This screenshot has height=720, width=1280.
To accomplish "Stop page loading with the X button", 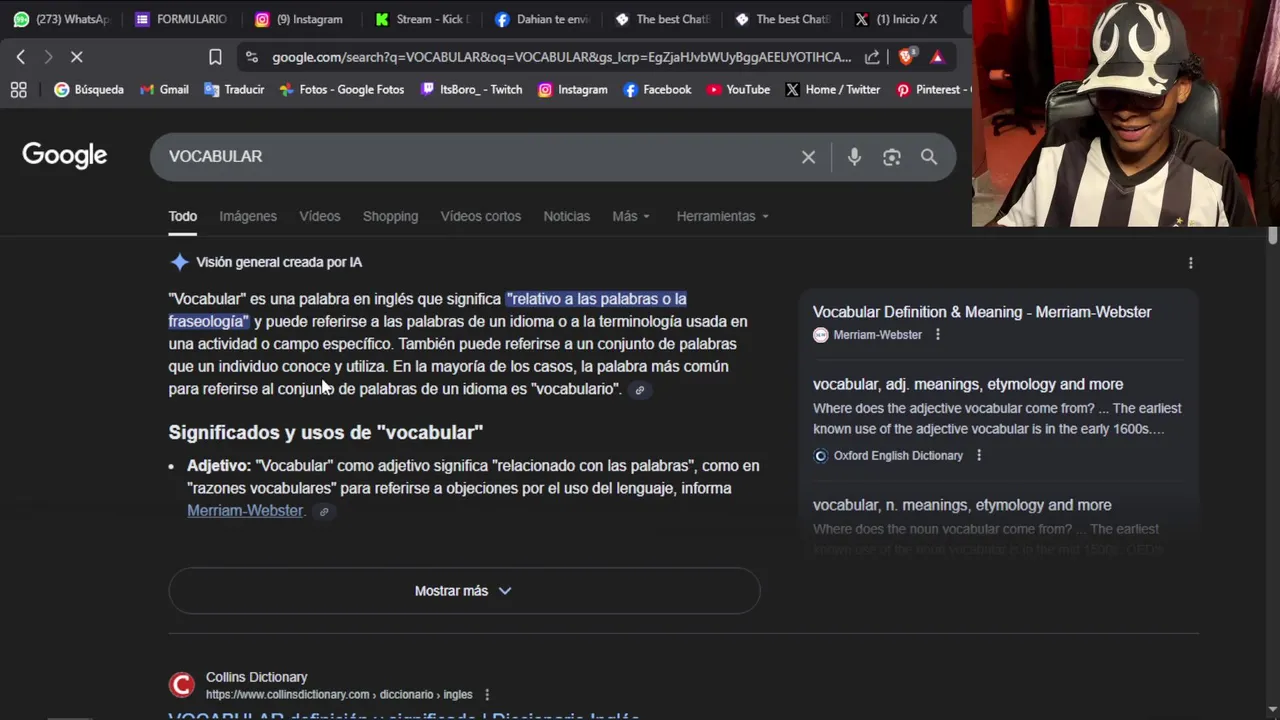I will point(76,57).
